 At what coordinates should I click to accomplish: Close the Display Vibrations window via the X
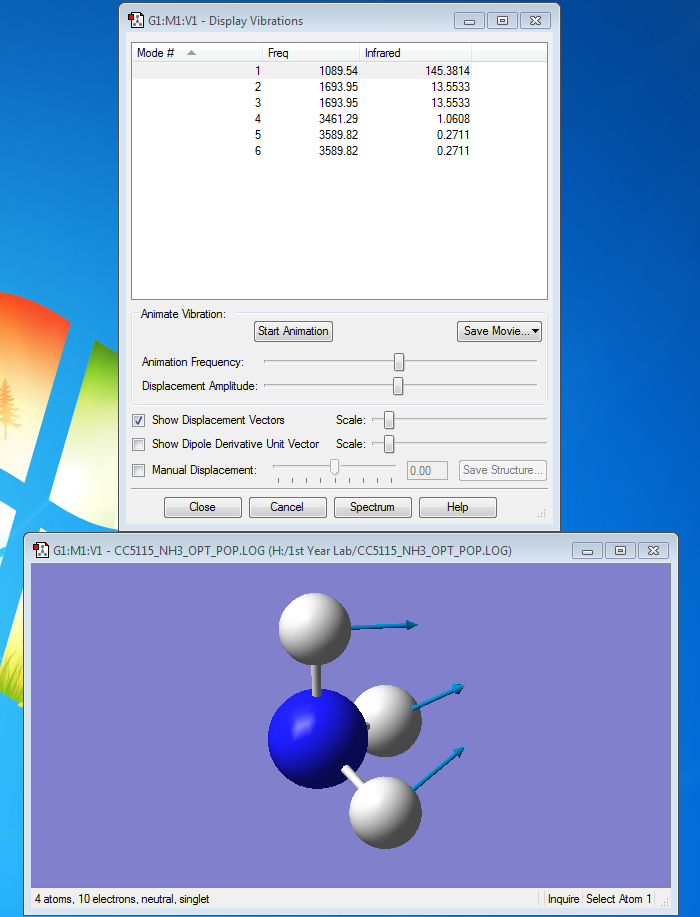(x=535, y=20)
